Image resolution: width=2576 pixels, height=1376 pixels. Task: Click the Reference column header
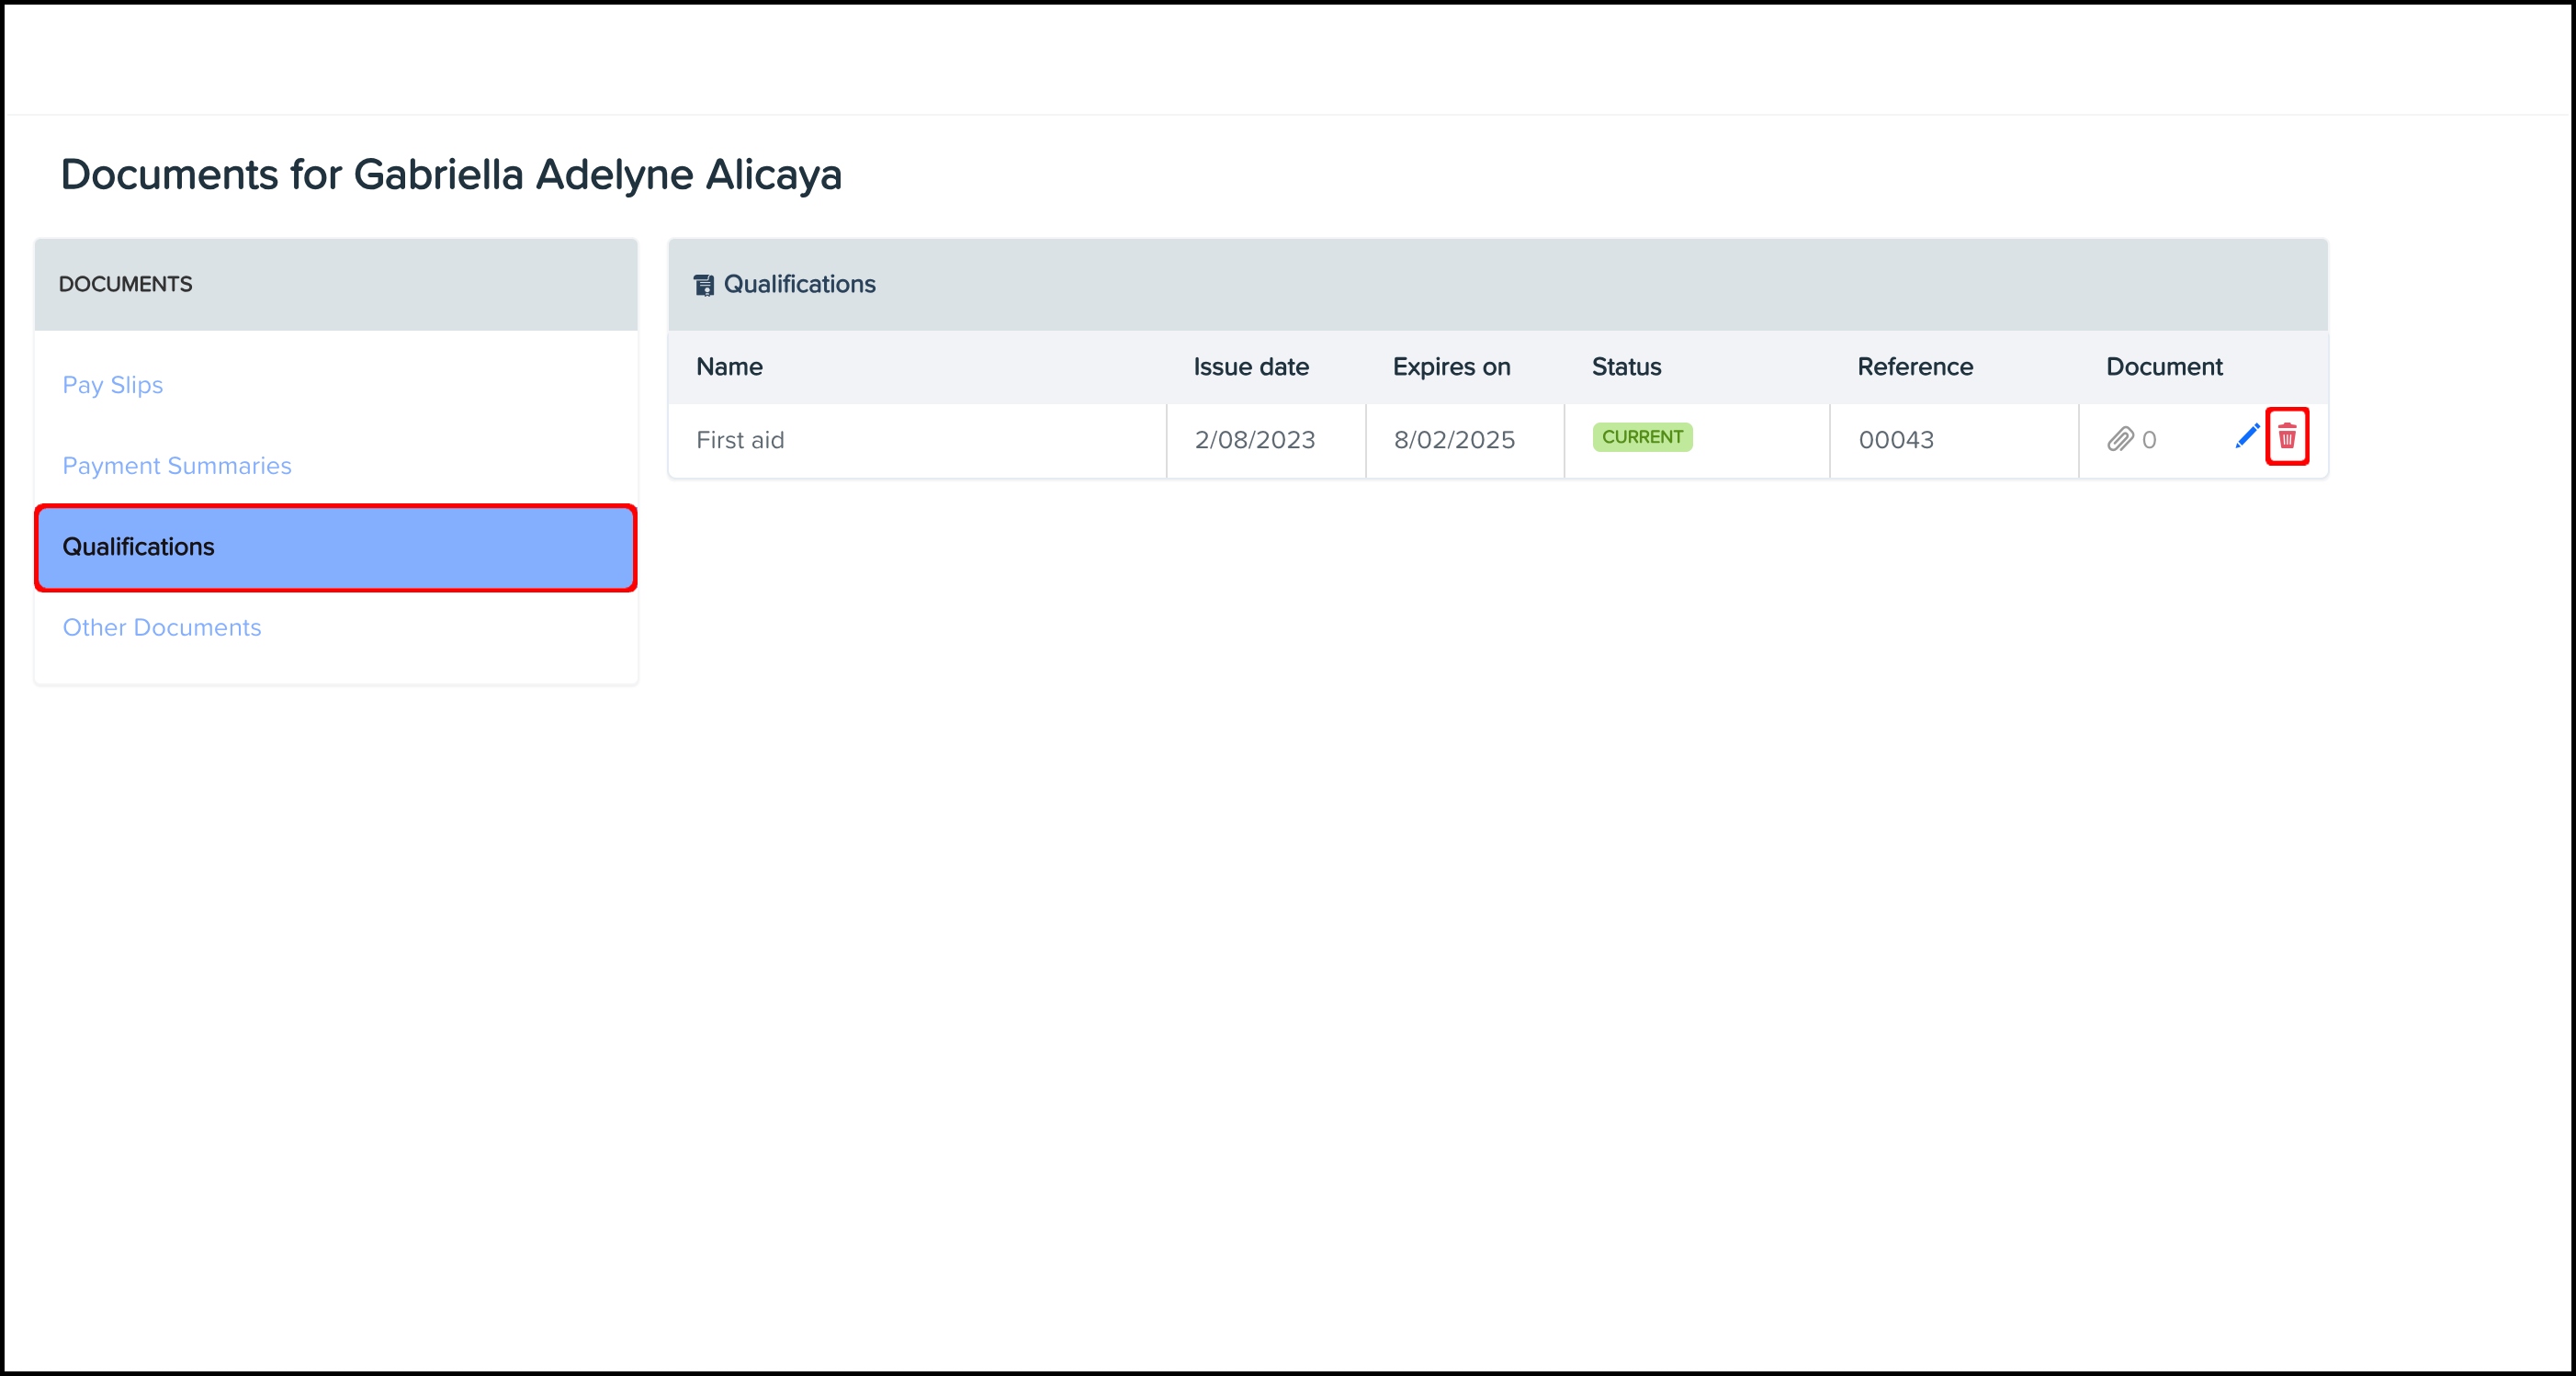tap(1914, 367)
